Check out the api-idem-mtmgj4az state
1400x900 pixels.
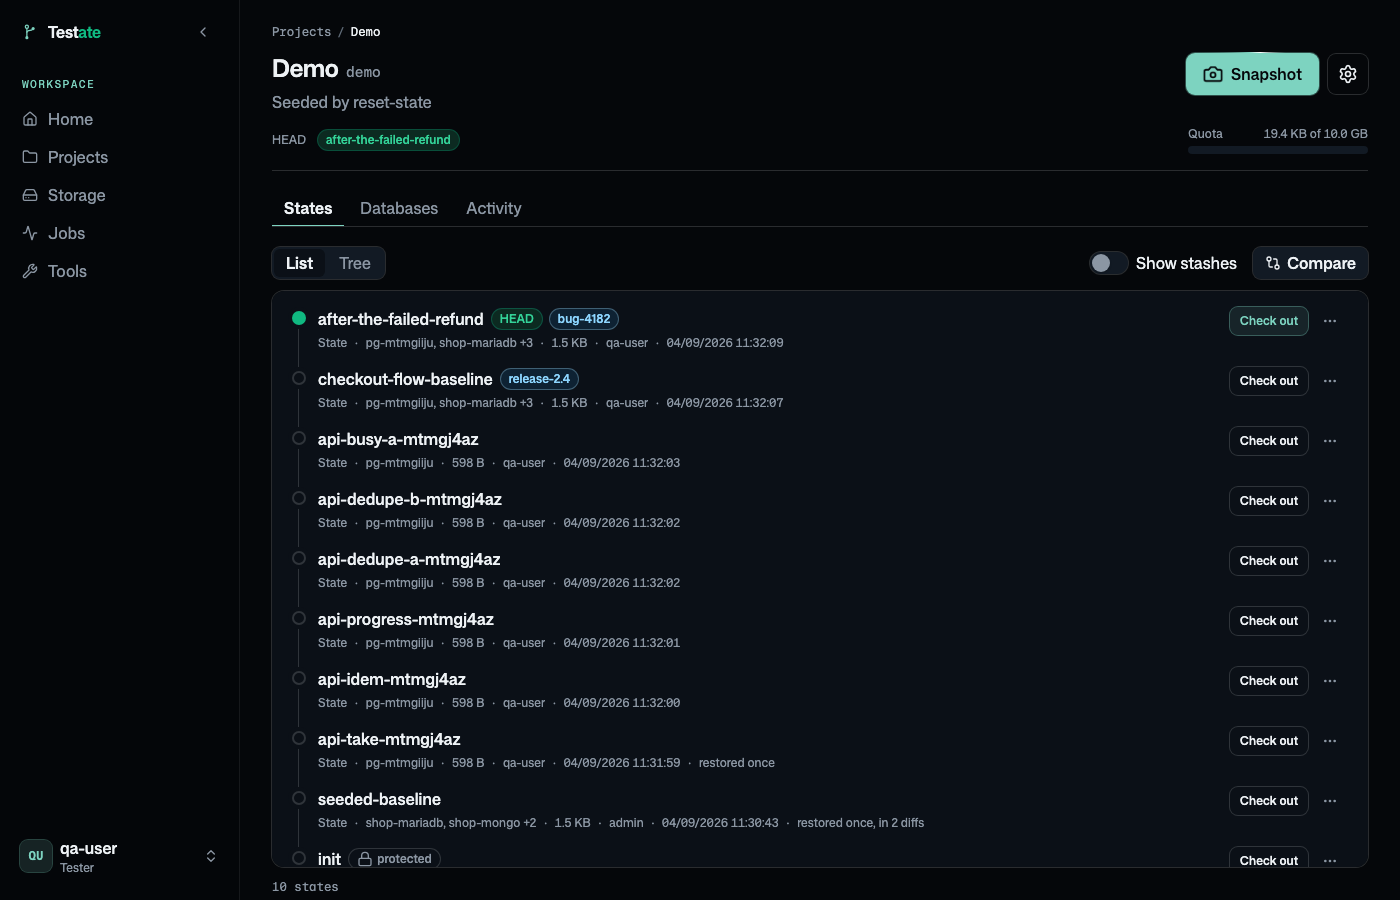pyautogui.click(x=1269, y=681)
